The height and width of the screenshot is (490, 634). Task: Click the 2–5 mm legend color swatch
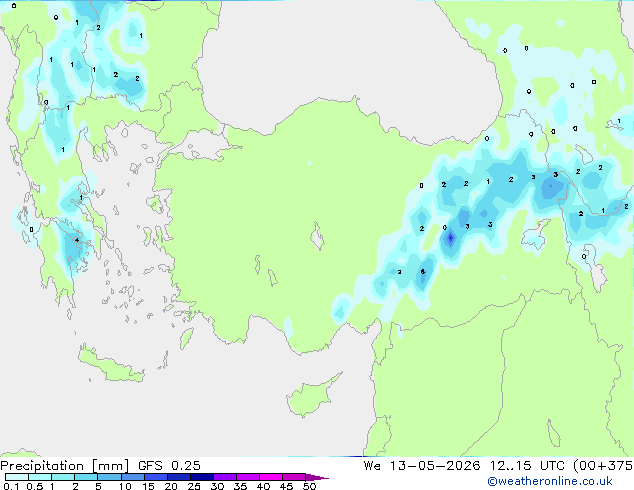(x=86, y=477)
